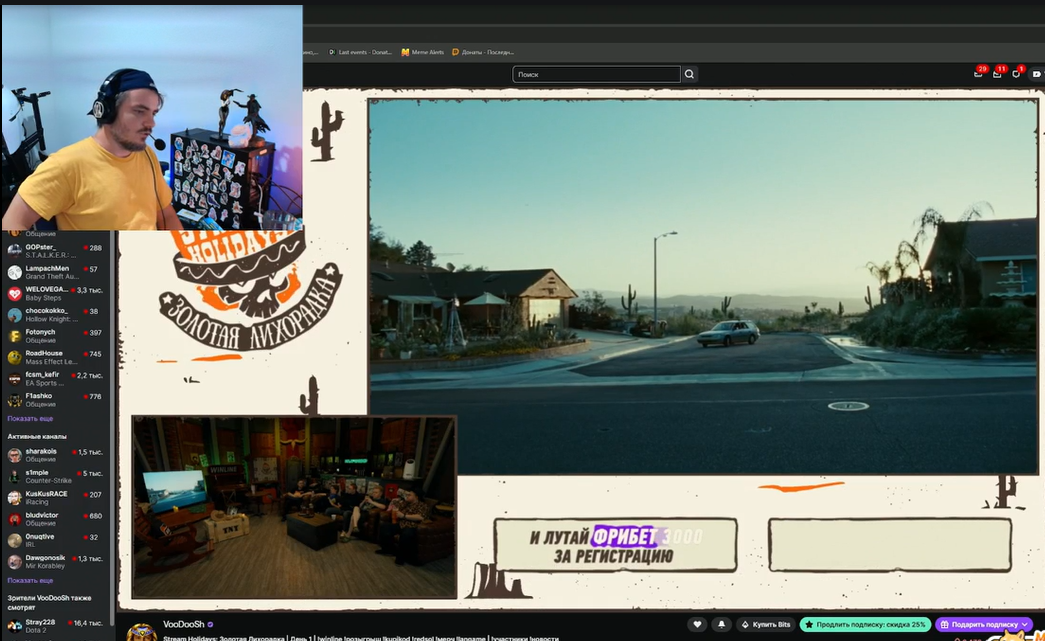Screen dimensions: 1045x641
Task: Click Зрители VooDooSh также смотрят heading
Action: pyautogui.click(x=49, y=602)
